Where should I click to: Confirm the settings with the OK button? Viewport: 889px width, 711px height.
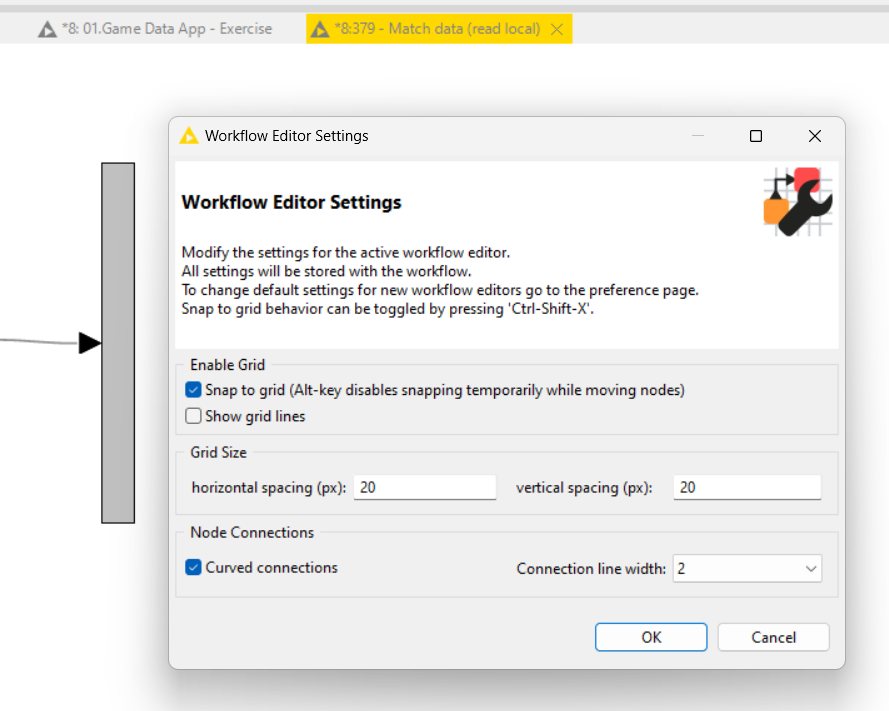[651, 637]
